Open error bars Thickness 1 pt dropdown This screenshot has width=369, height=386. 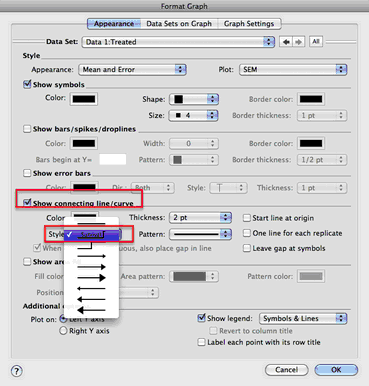(x=322, y=188)
